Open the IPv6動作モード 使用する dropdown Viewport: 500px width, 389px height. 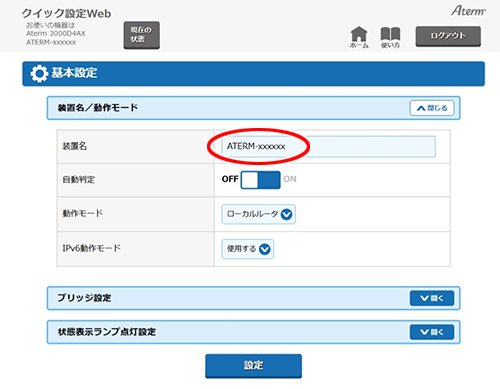(248, 249)
